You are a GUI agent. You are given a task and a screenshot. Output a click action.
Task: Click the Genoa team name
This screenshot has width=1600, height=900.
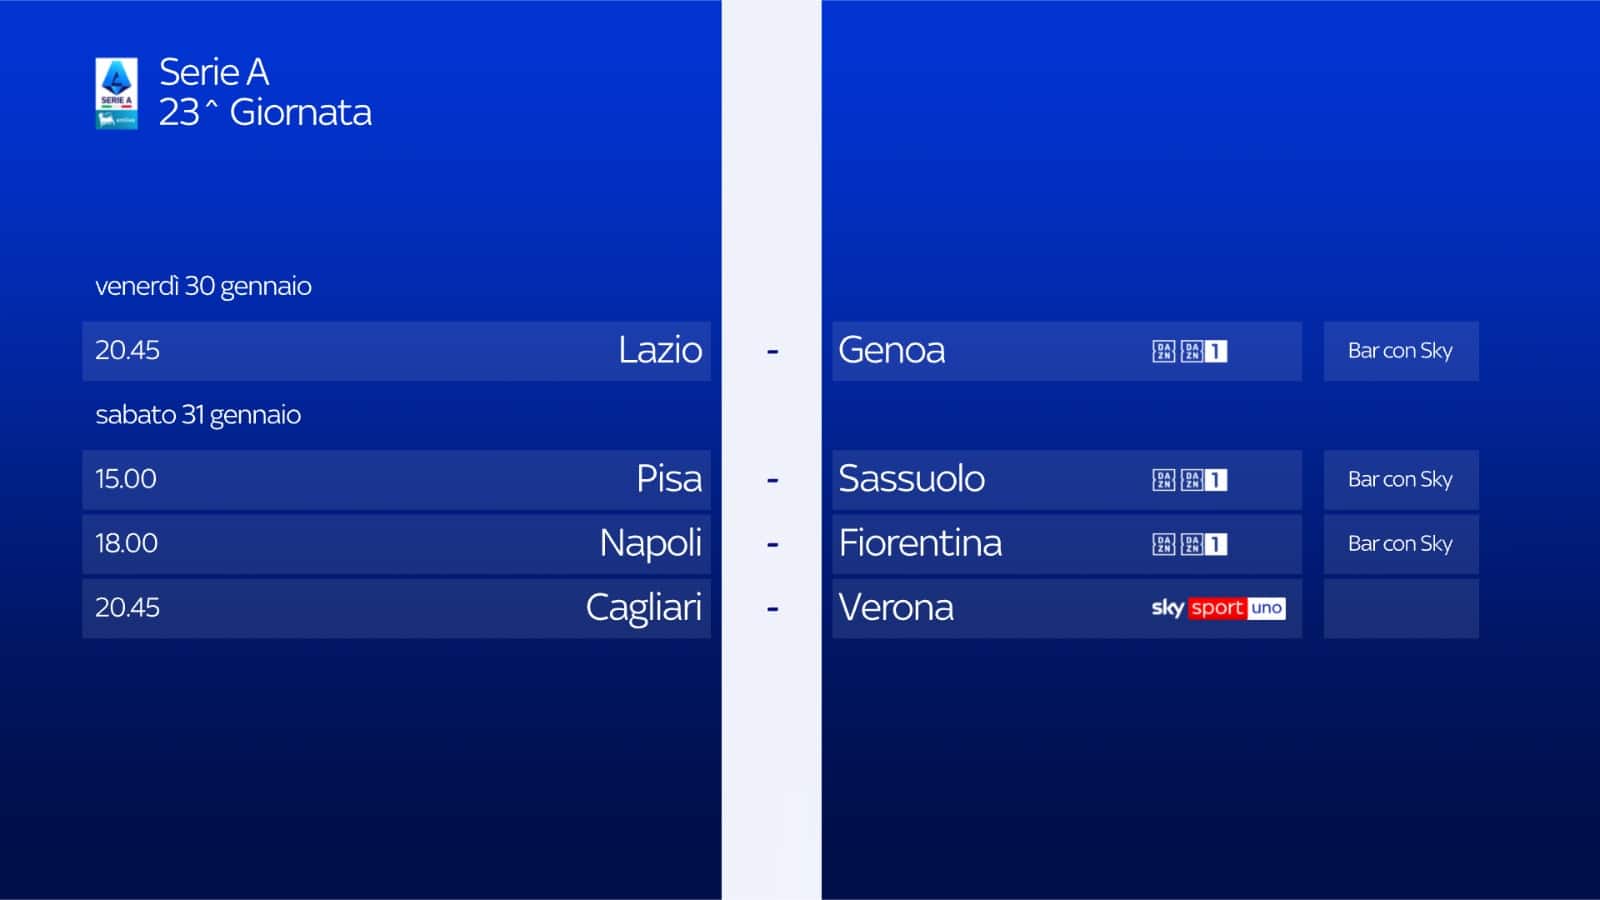[x=891, y=351]
